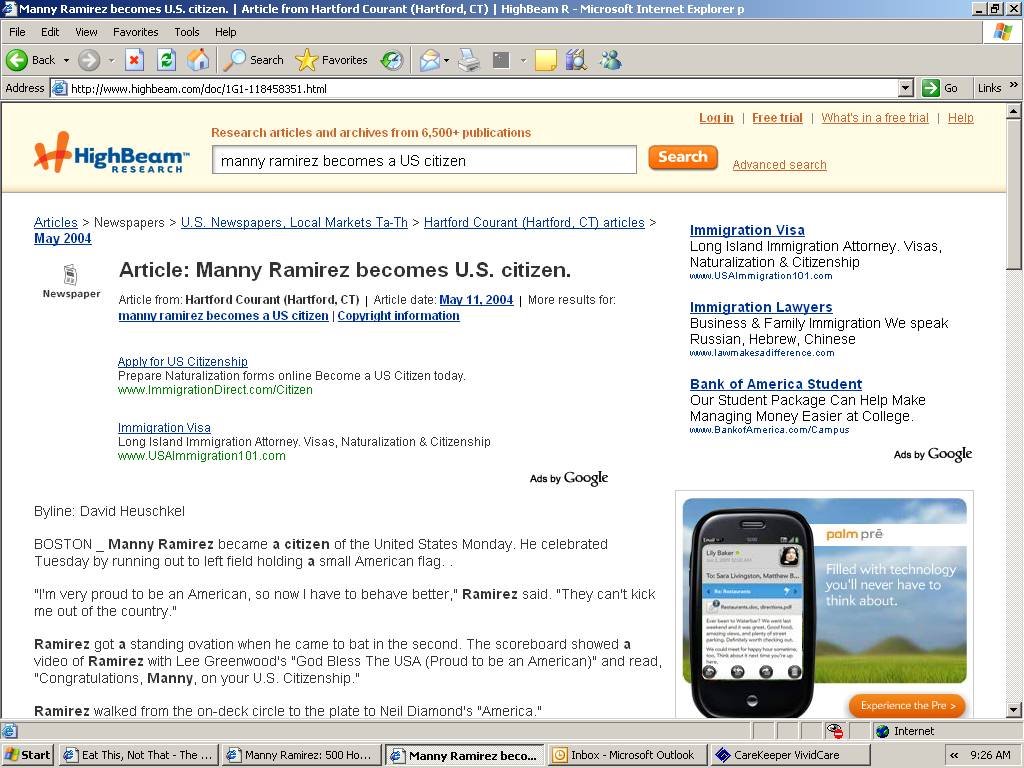Open the Advanced search link

(x=779, y=165)
